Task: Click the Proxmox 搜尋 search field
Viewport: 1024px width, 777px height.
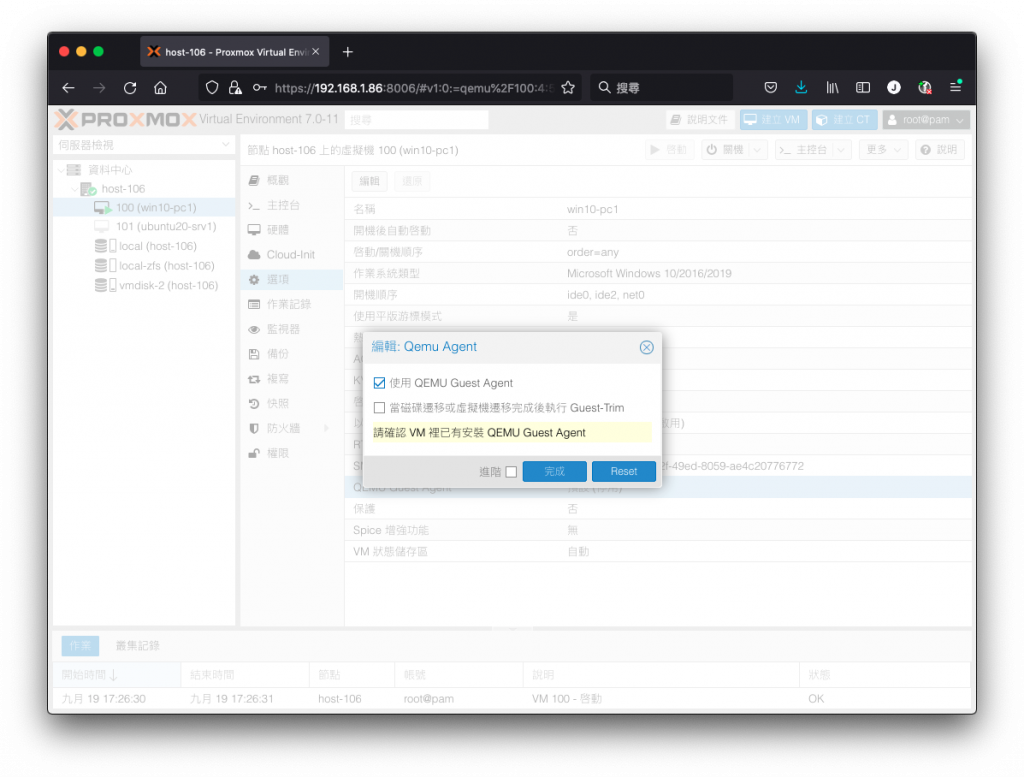Action: (417, 119)
